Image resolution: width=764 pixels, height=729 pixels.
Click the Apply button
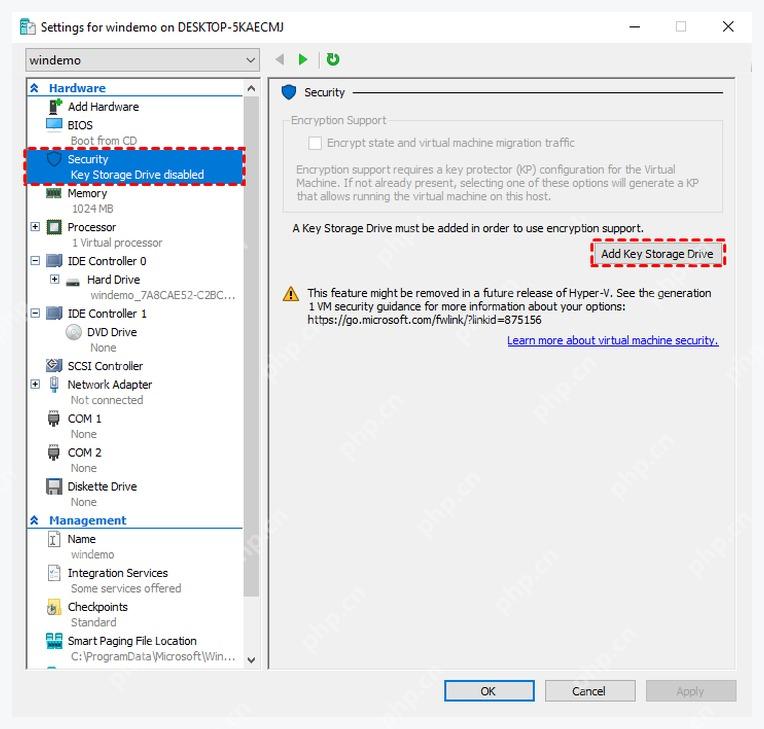(x=690, y=691)
